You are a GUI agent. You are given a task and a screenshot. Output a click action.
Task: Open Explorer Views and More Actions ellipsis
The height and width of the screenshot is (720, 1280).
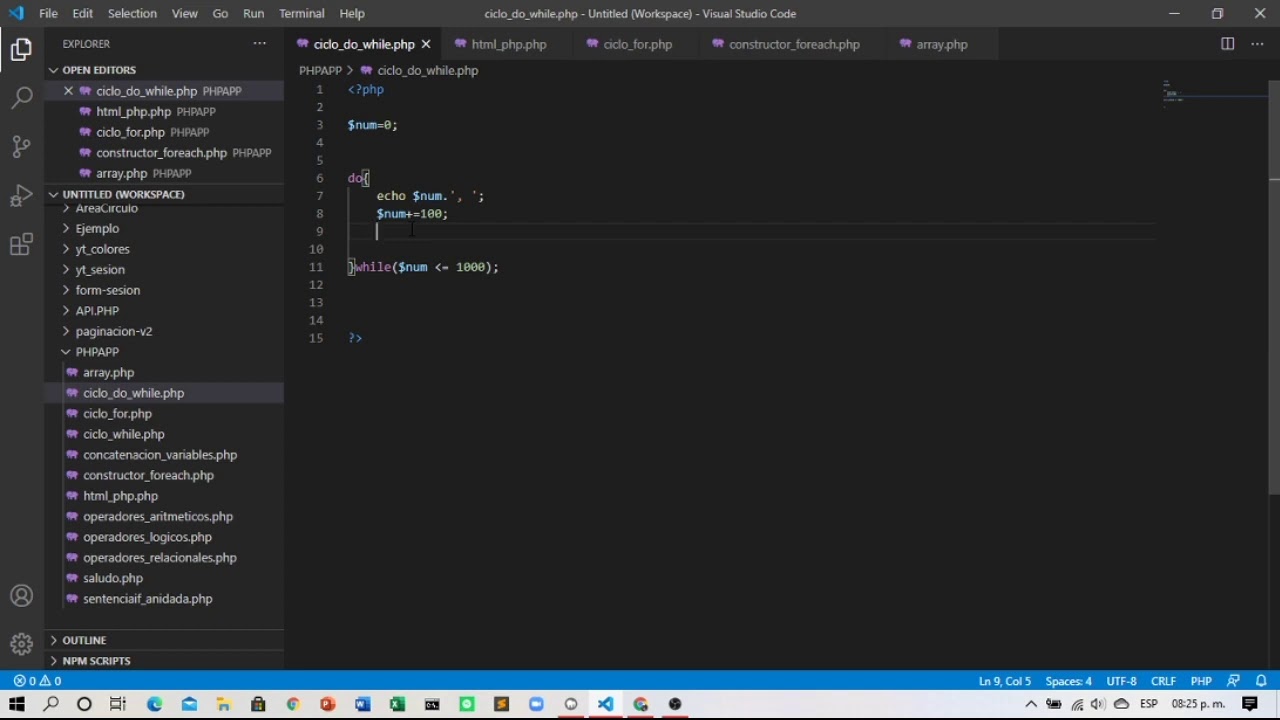click(x=260, y=44)
